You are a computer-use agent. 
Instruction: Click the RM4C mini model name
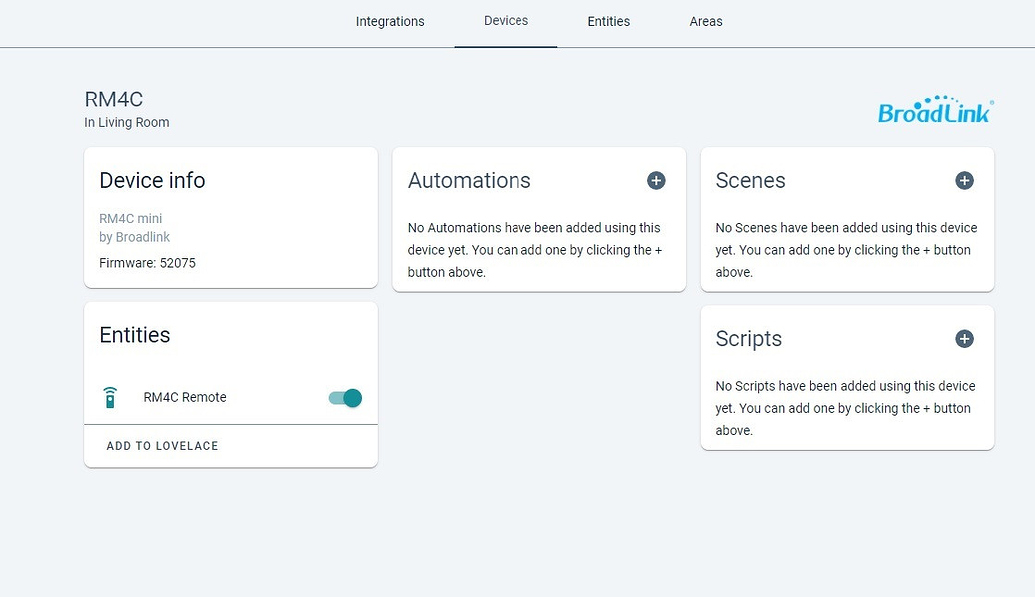[130, 219]
